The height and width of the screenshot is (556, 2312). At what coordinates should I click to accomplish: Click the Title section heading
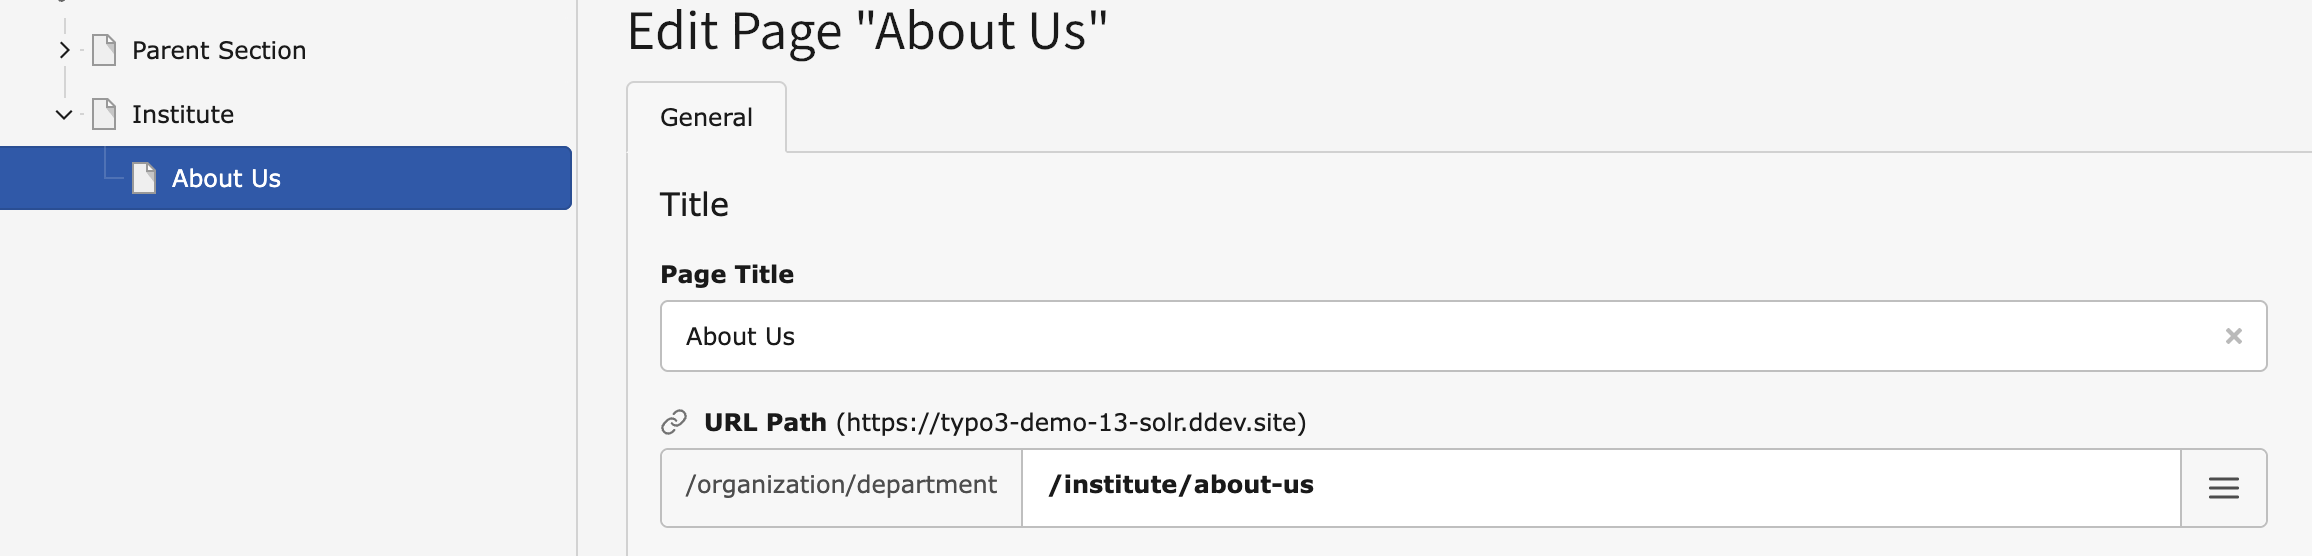pyautogui.click(x=694, y=205)
